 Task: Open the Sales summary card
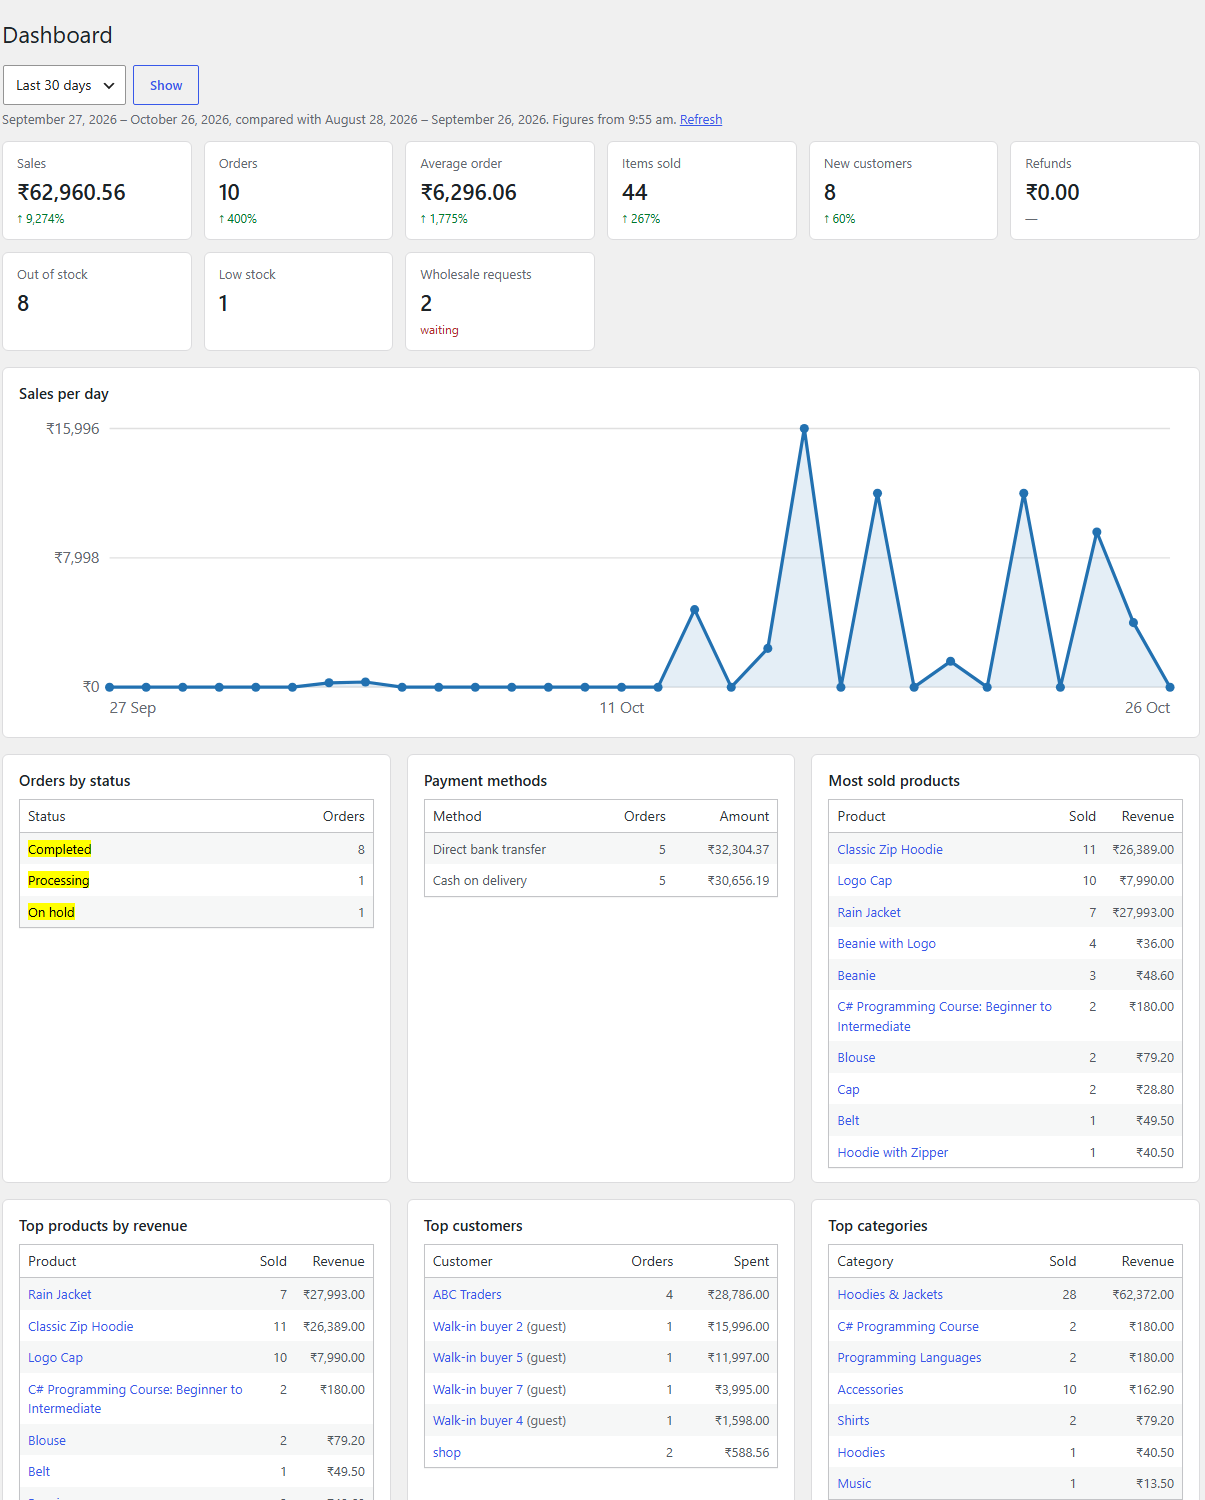97,190
